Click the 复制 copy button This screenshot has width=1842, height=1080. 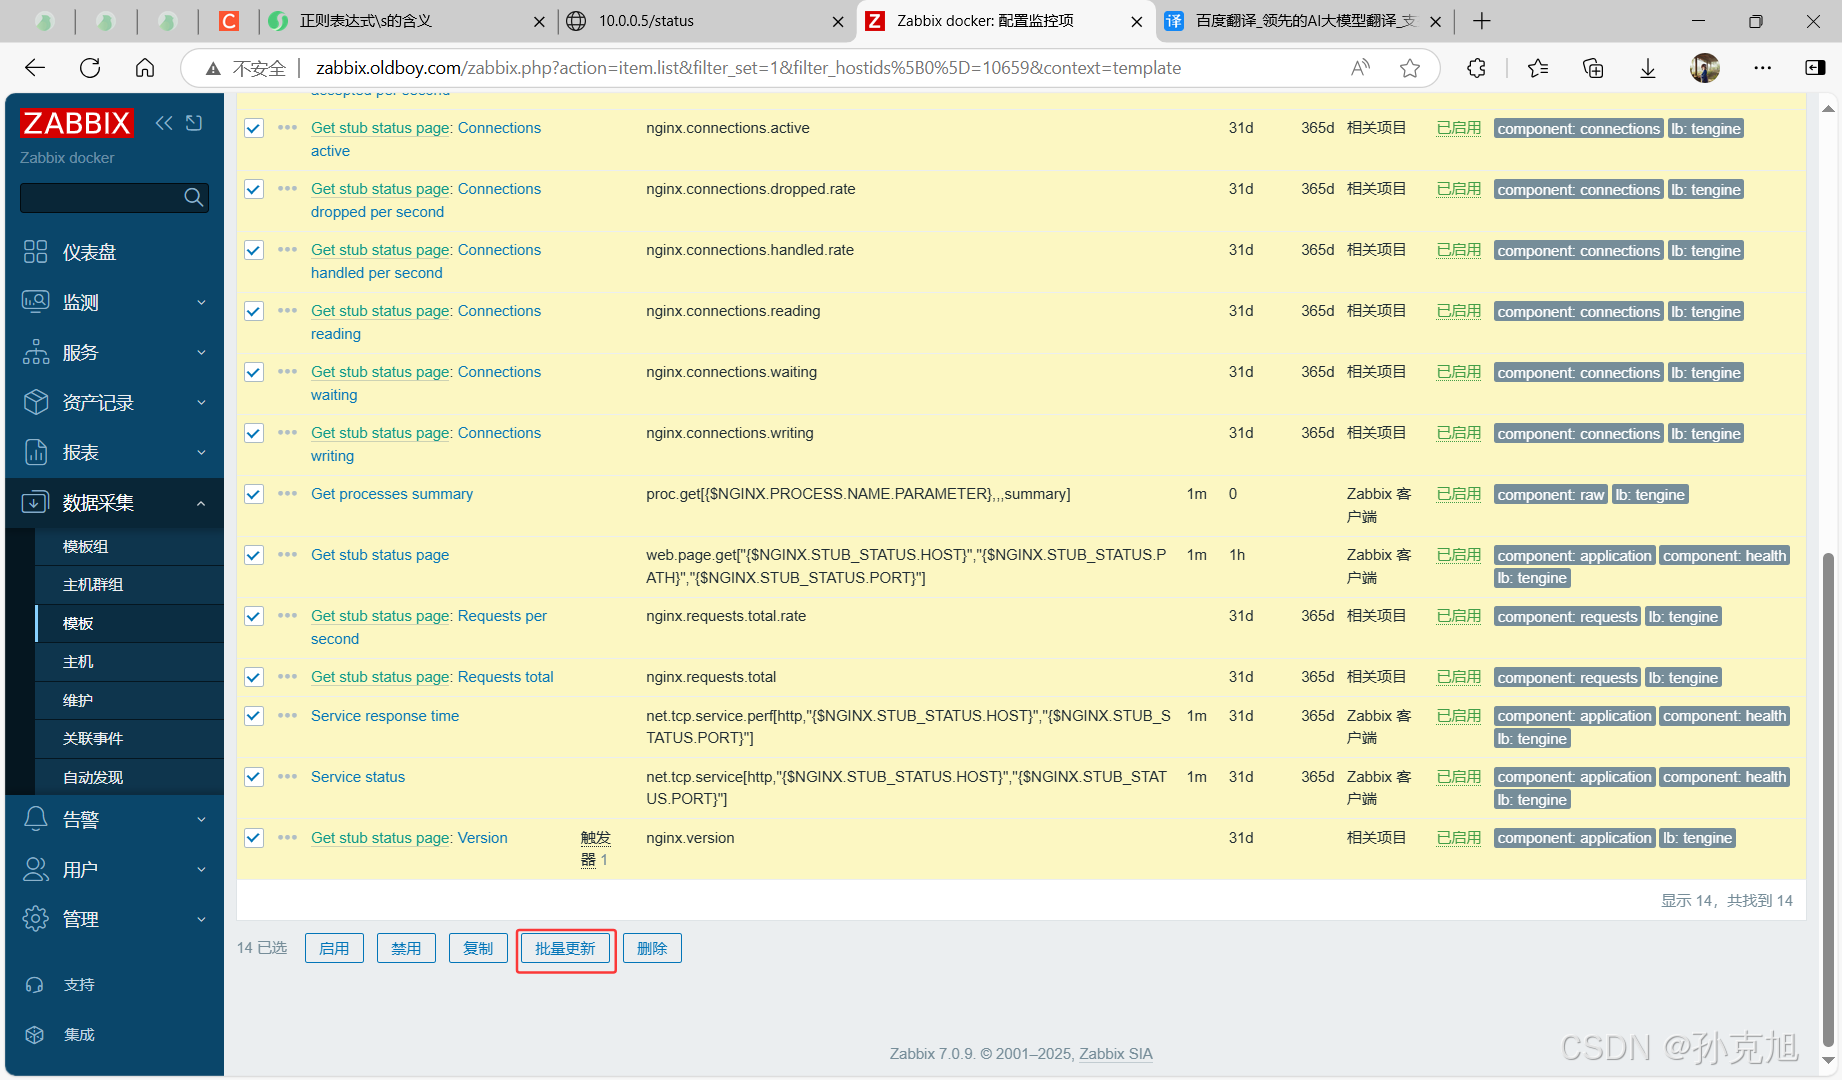click(478, 948)
